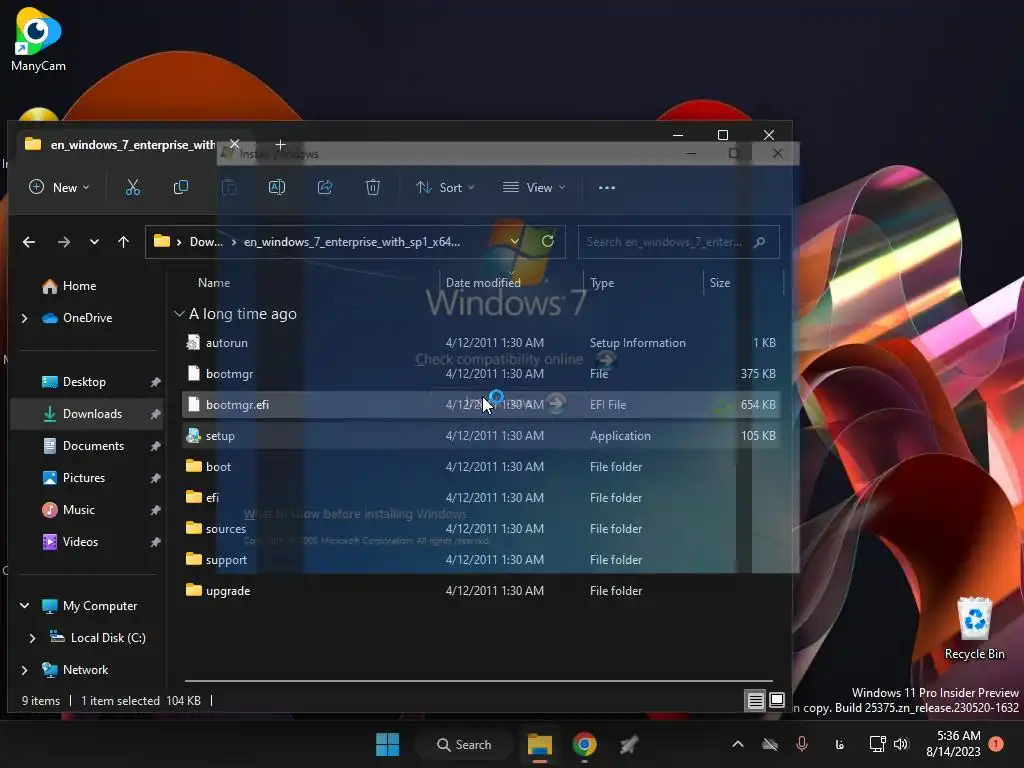
Task: Click the Cut scissors icon
Action: (x=133, y=188)
